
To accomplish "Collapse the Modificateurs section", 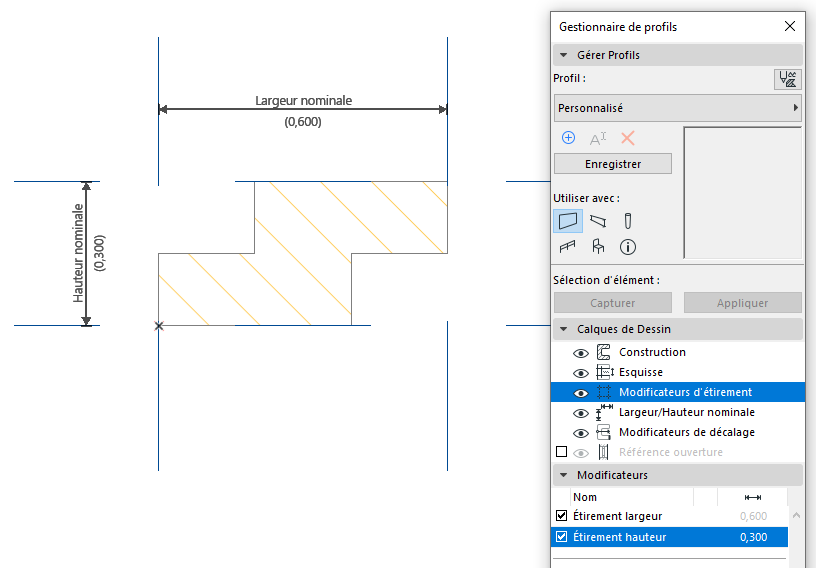I will (564, 475).
